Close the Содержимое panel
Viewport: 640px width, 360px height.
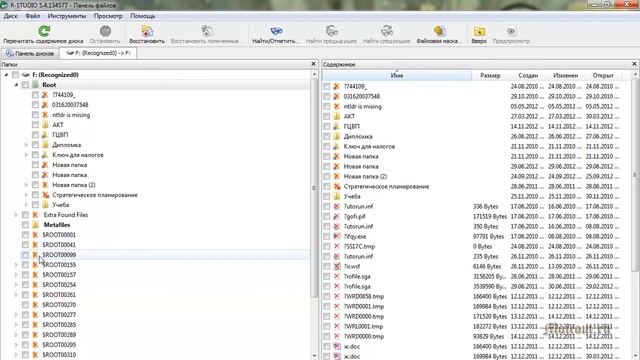tap(634, 64)
